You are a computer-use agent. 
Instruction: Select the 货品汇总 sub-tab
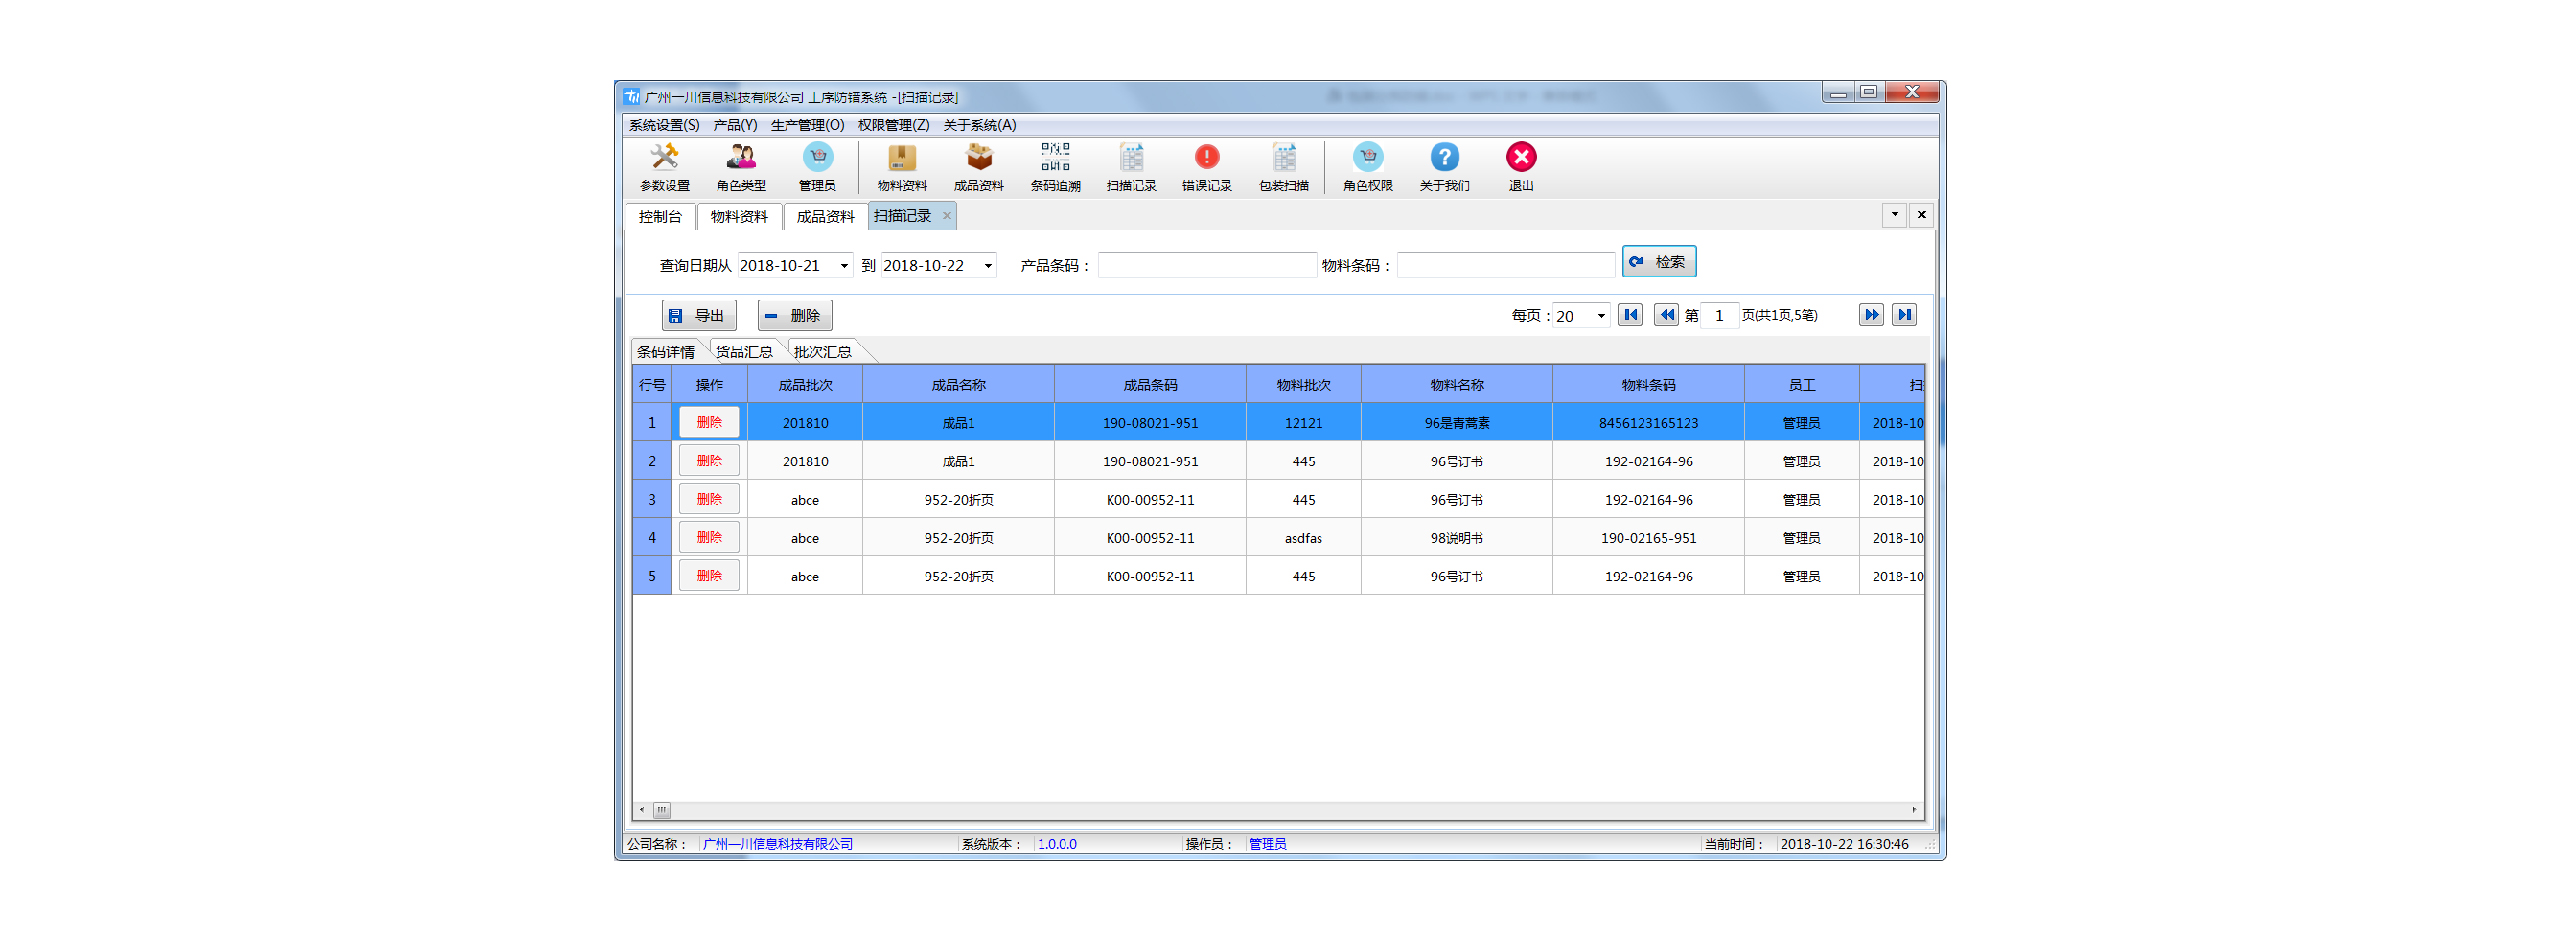[744, 352]
